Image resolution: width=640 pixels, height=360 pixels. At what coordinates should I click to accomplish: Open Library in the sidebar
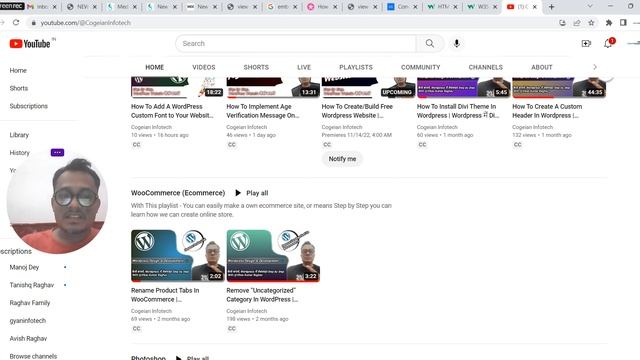click(19, 135)
